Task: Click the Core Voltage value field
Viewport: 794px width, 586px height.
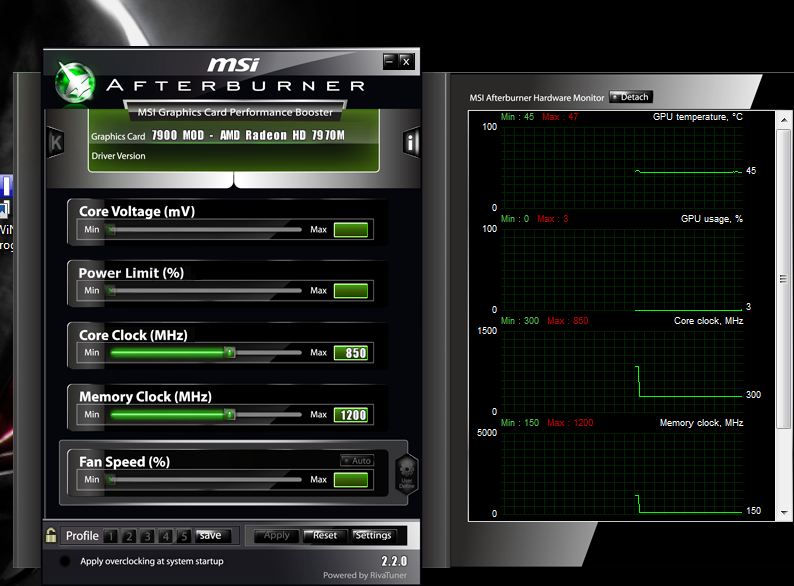Action: click(351, 229)
